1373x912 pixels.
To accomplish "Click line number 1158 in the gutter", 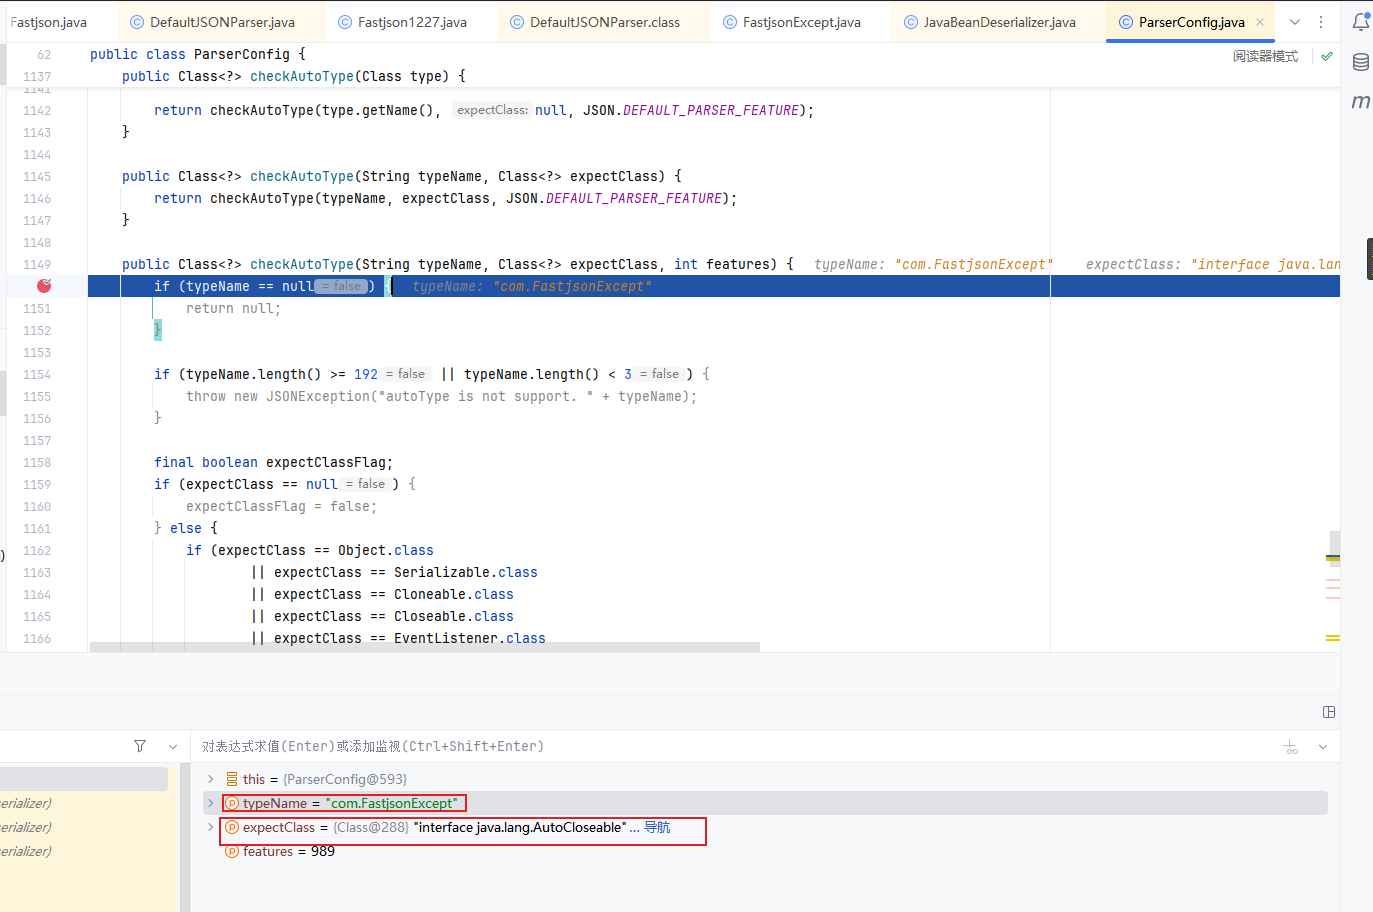I will click(x=37, y=463).
